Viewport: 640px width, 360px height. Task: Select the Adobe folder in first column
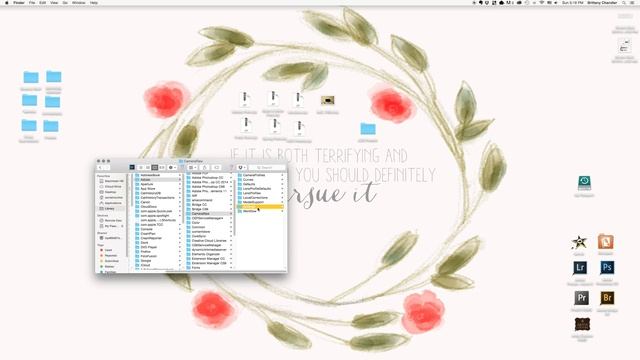click(x=158, y=180)
